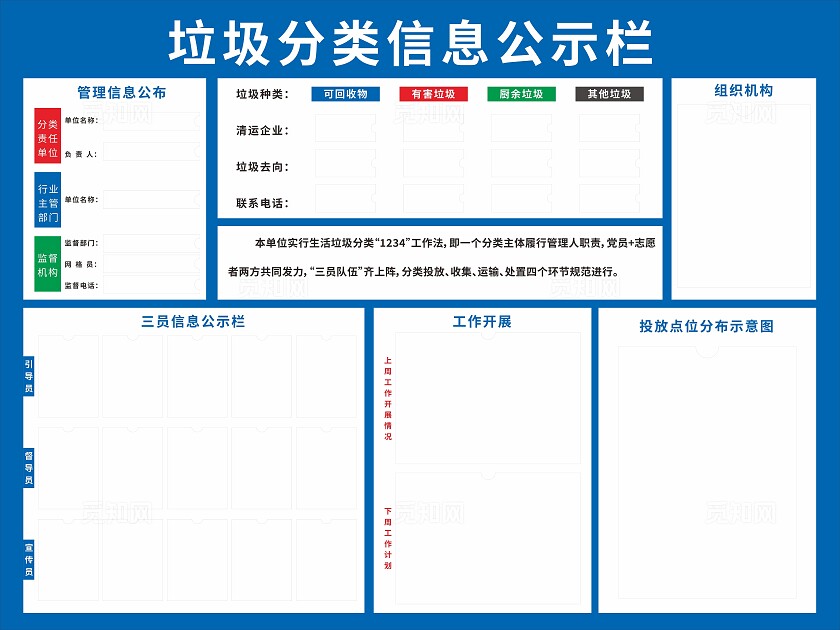The image size is (840, 630).
Task: Select the 督导员 side tab
Action: point(29,467)
